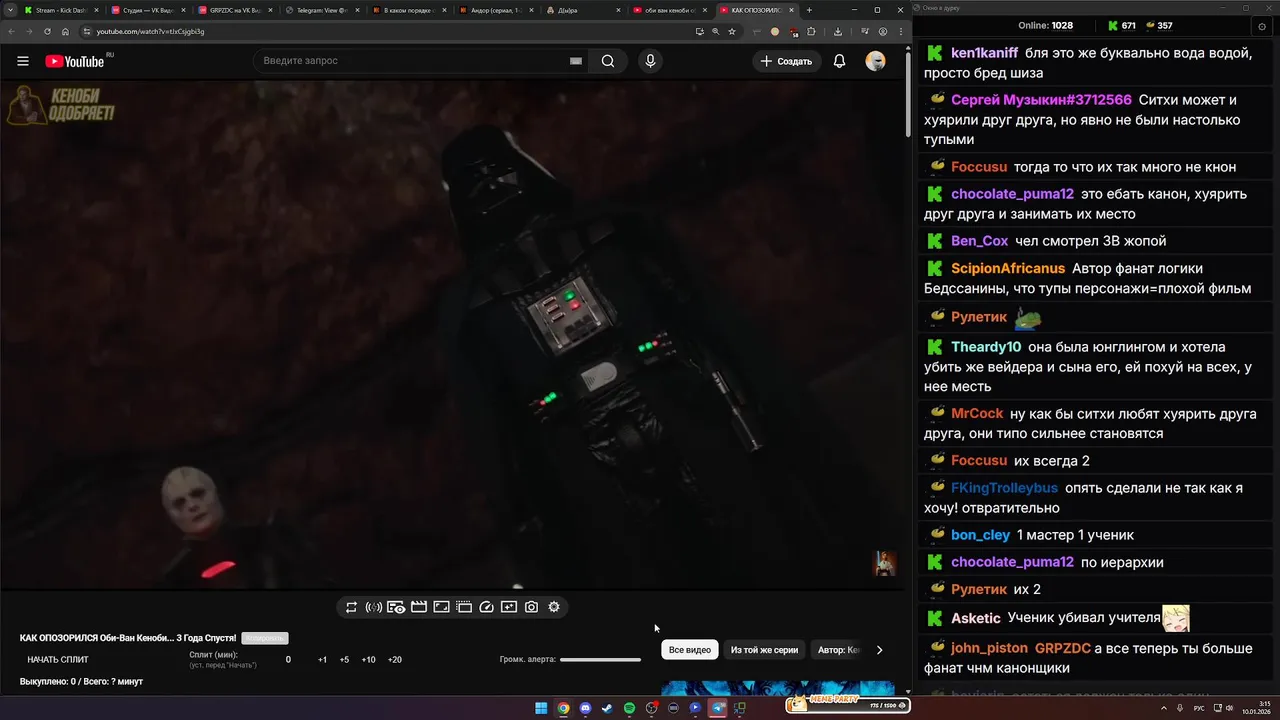
Task: Take a screenshot with the camera icon
Action: 531,607
